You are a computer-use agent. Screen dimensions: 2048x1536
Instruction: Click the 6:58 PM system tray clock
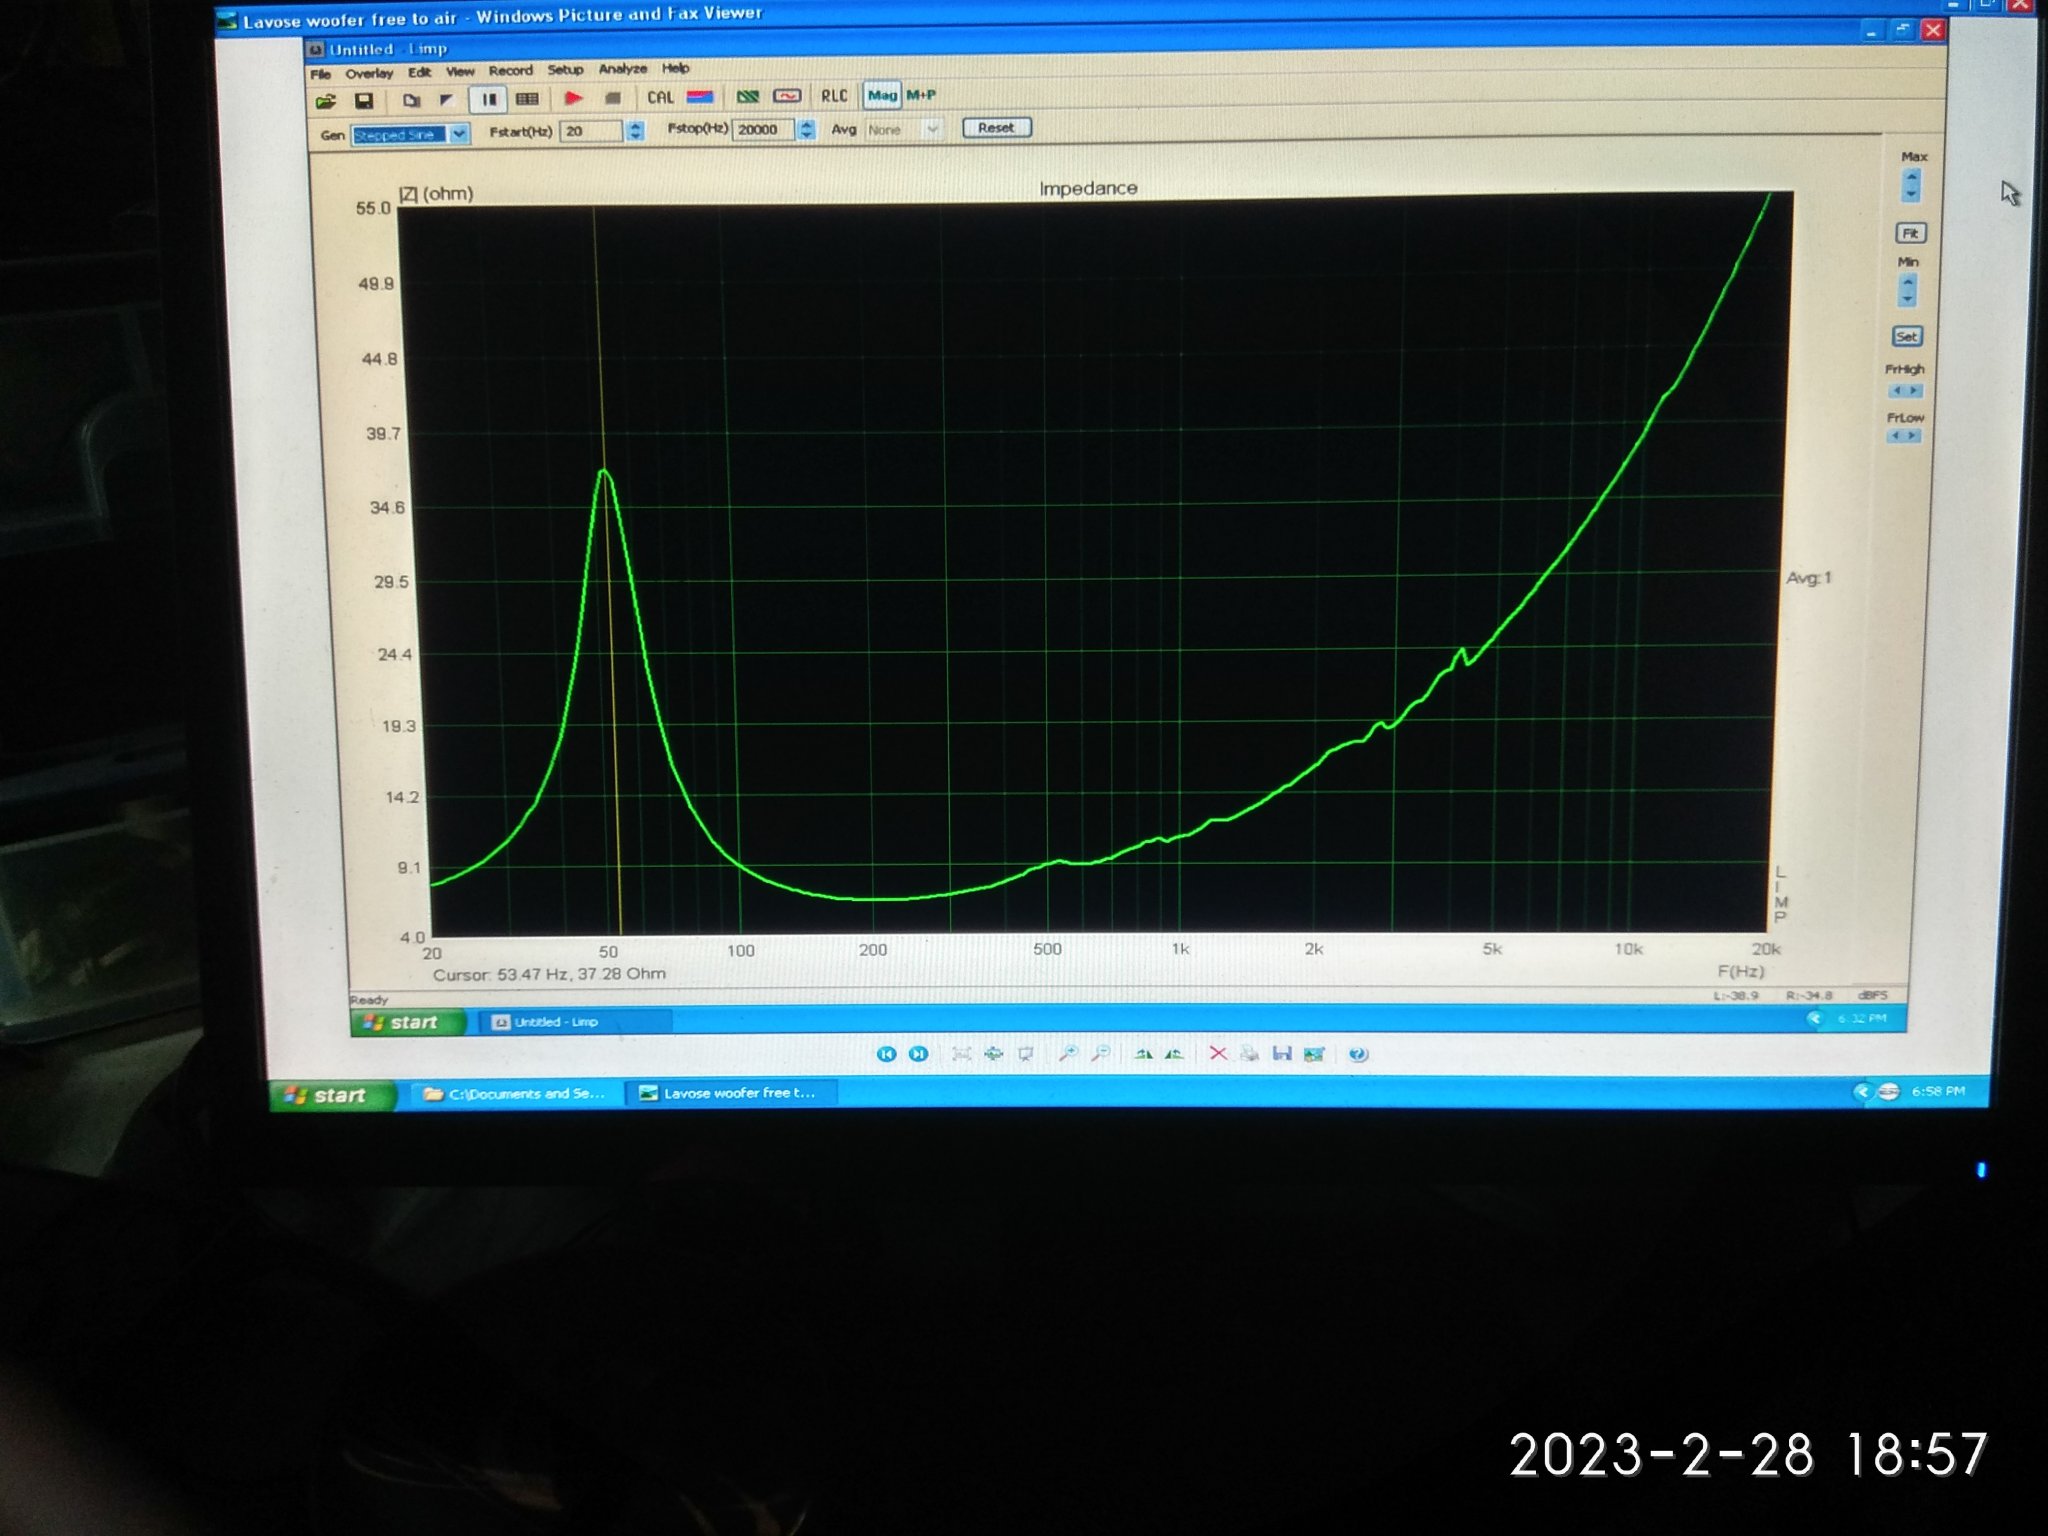(1938, 1091)
